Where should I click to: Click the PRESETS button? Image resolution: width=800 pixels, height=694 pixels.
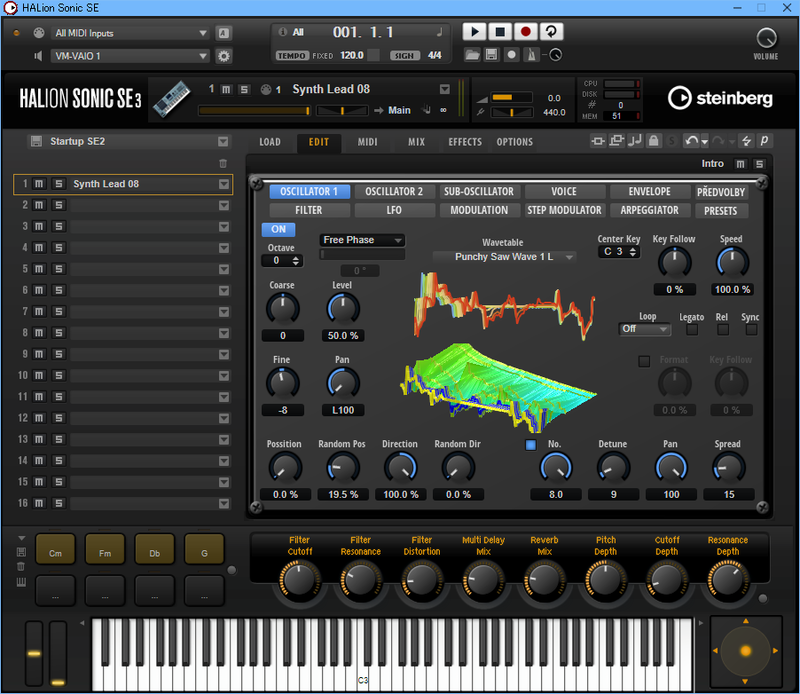pos(720,211)
